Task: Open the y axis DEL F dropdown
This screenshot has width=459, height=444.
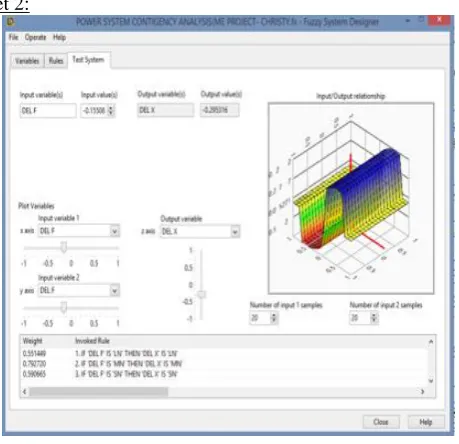Action: coord(114,291)
